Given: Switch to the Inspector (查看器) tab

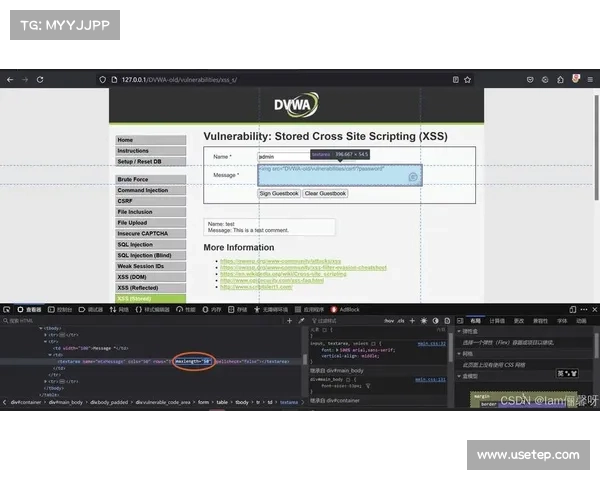Looking at the screenshot, I should (x=29, y=309).
